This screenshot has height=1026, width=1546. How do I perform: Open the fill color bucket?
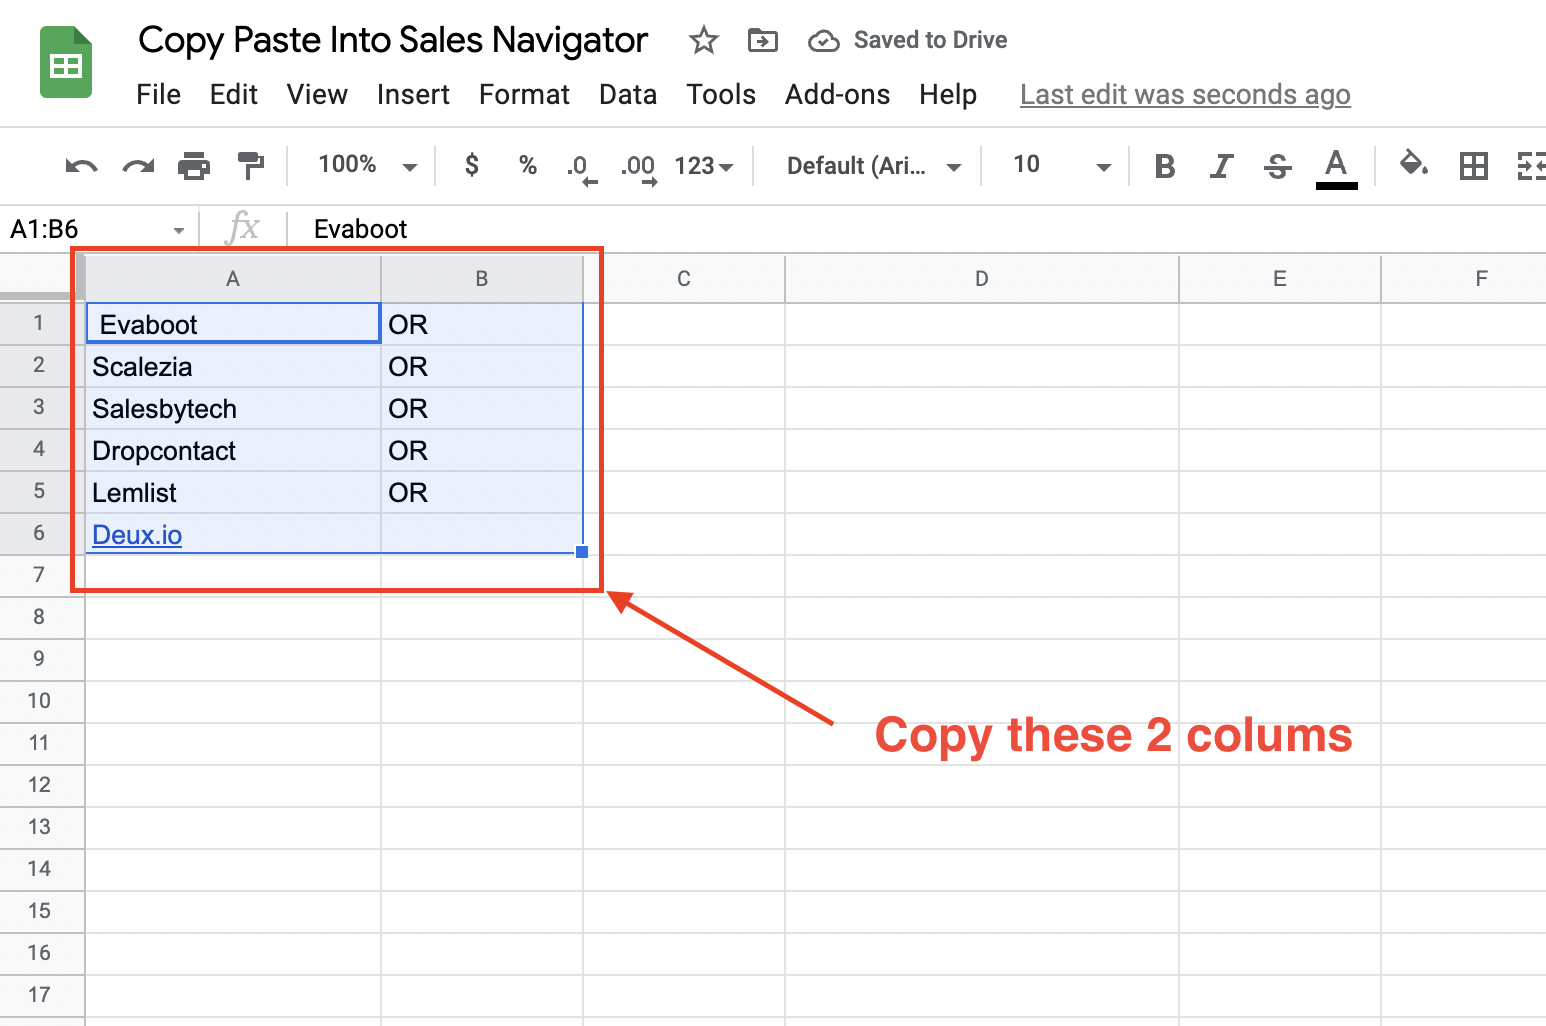[x=1413, y=164]
